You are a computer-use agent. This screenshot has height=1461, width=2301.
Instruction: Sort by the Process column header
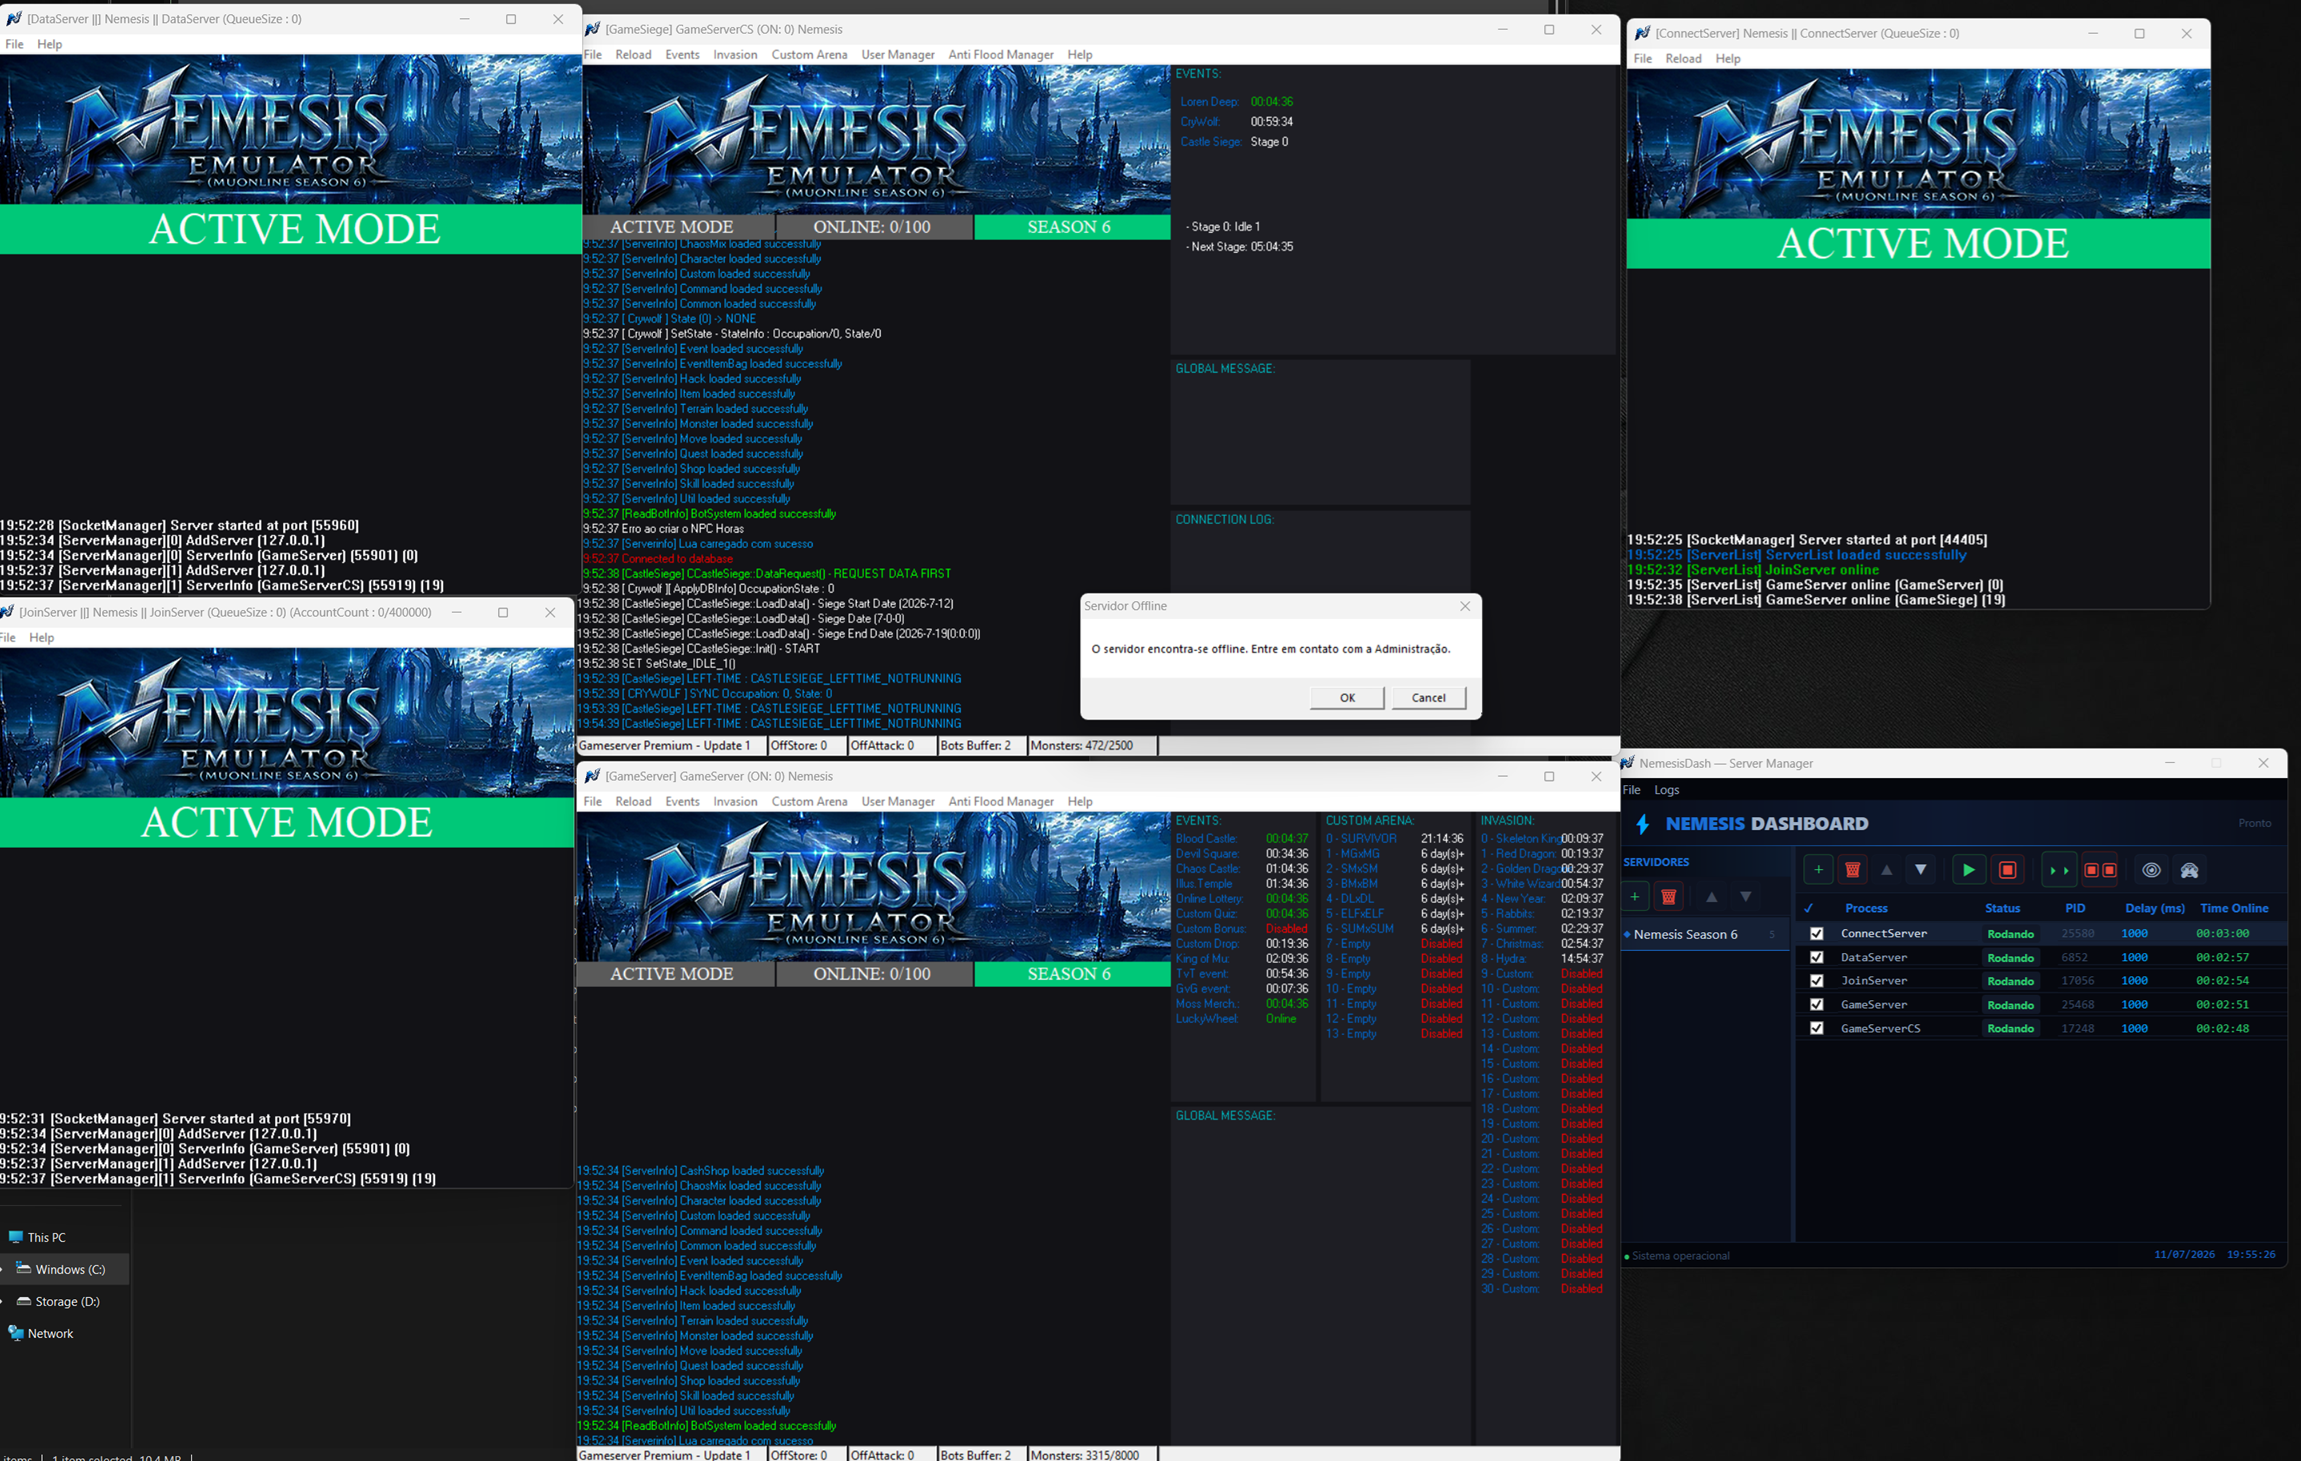1866,908
